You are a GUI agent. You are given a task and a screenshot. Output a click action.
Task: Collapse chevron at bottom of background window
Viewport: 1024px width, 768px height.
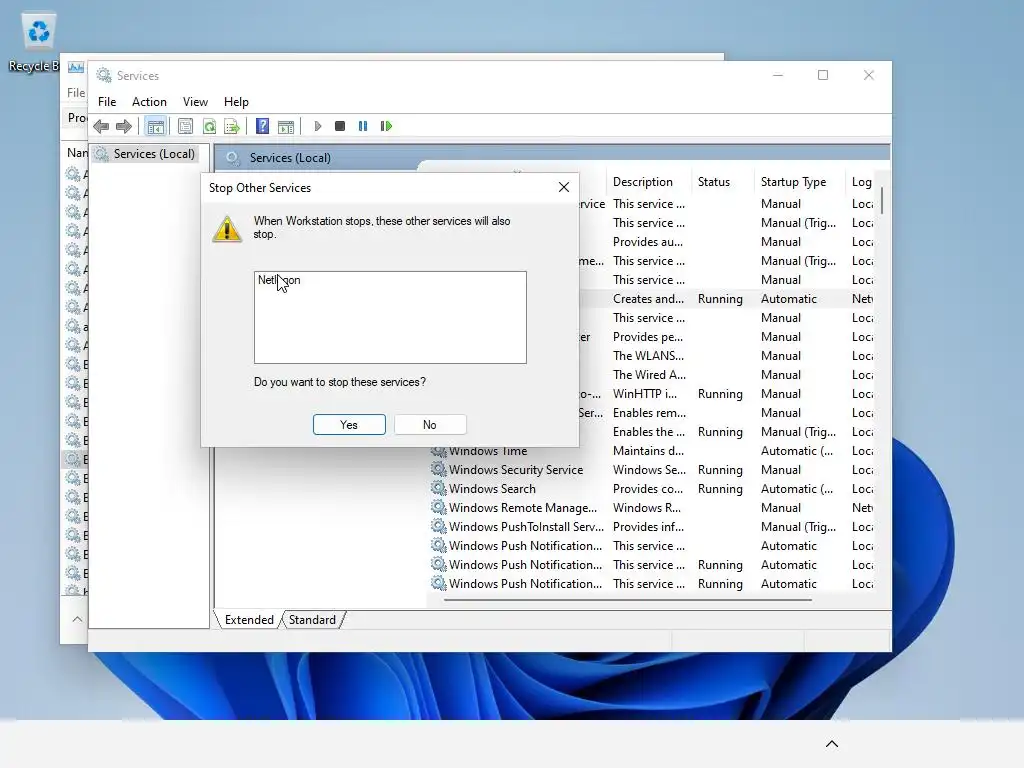point(77,618)
